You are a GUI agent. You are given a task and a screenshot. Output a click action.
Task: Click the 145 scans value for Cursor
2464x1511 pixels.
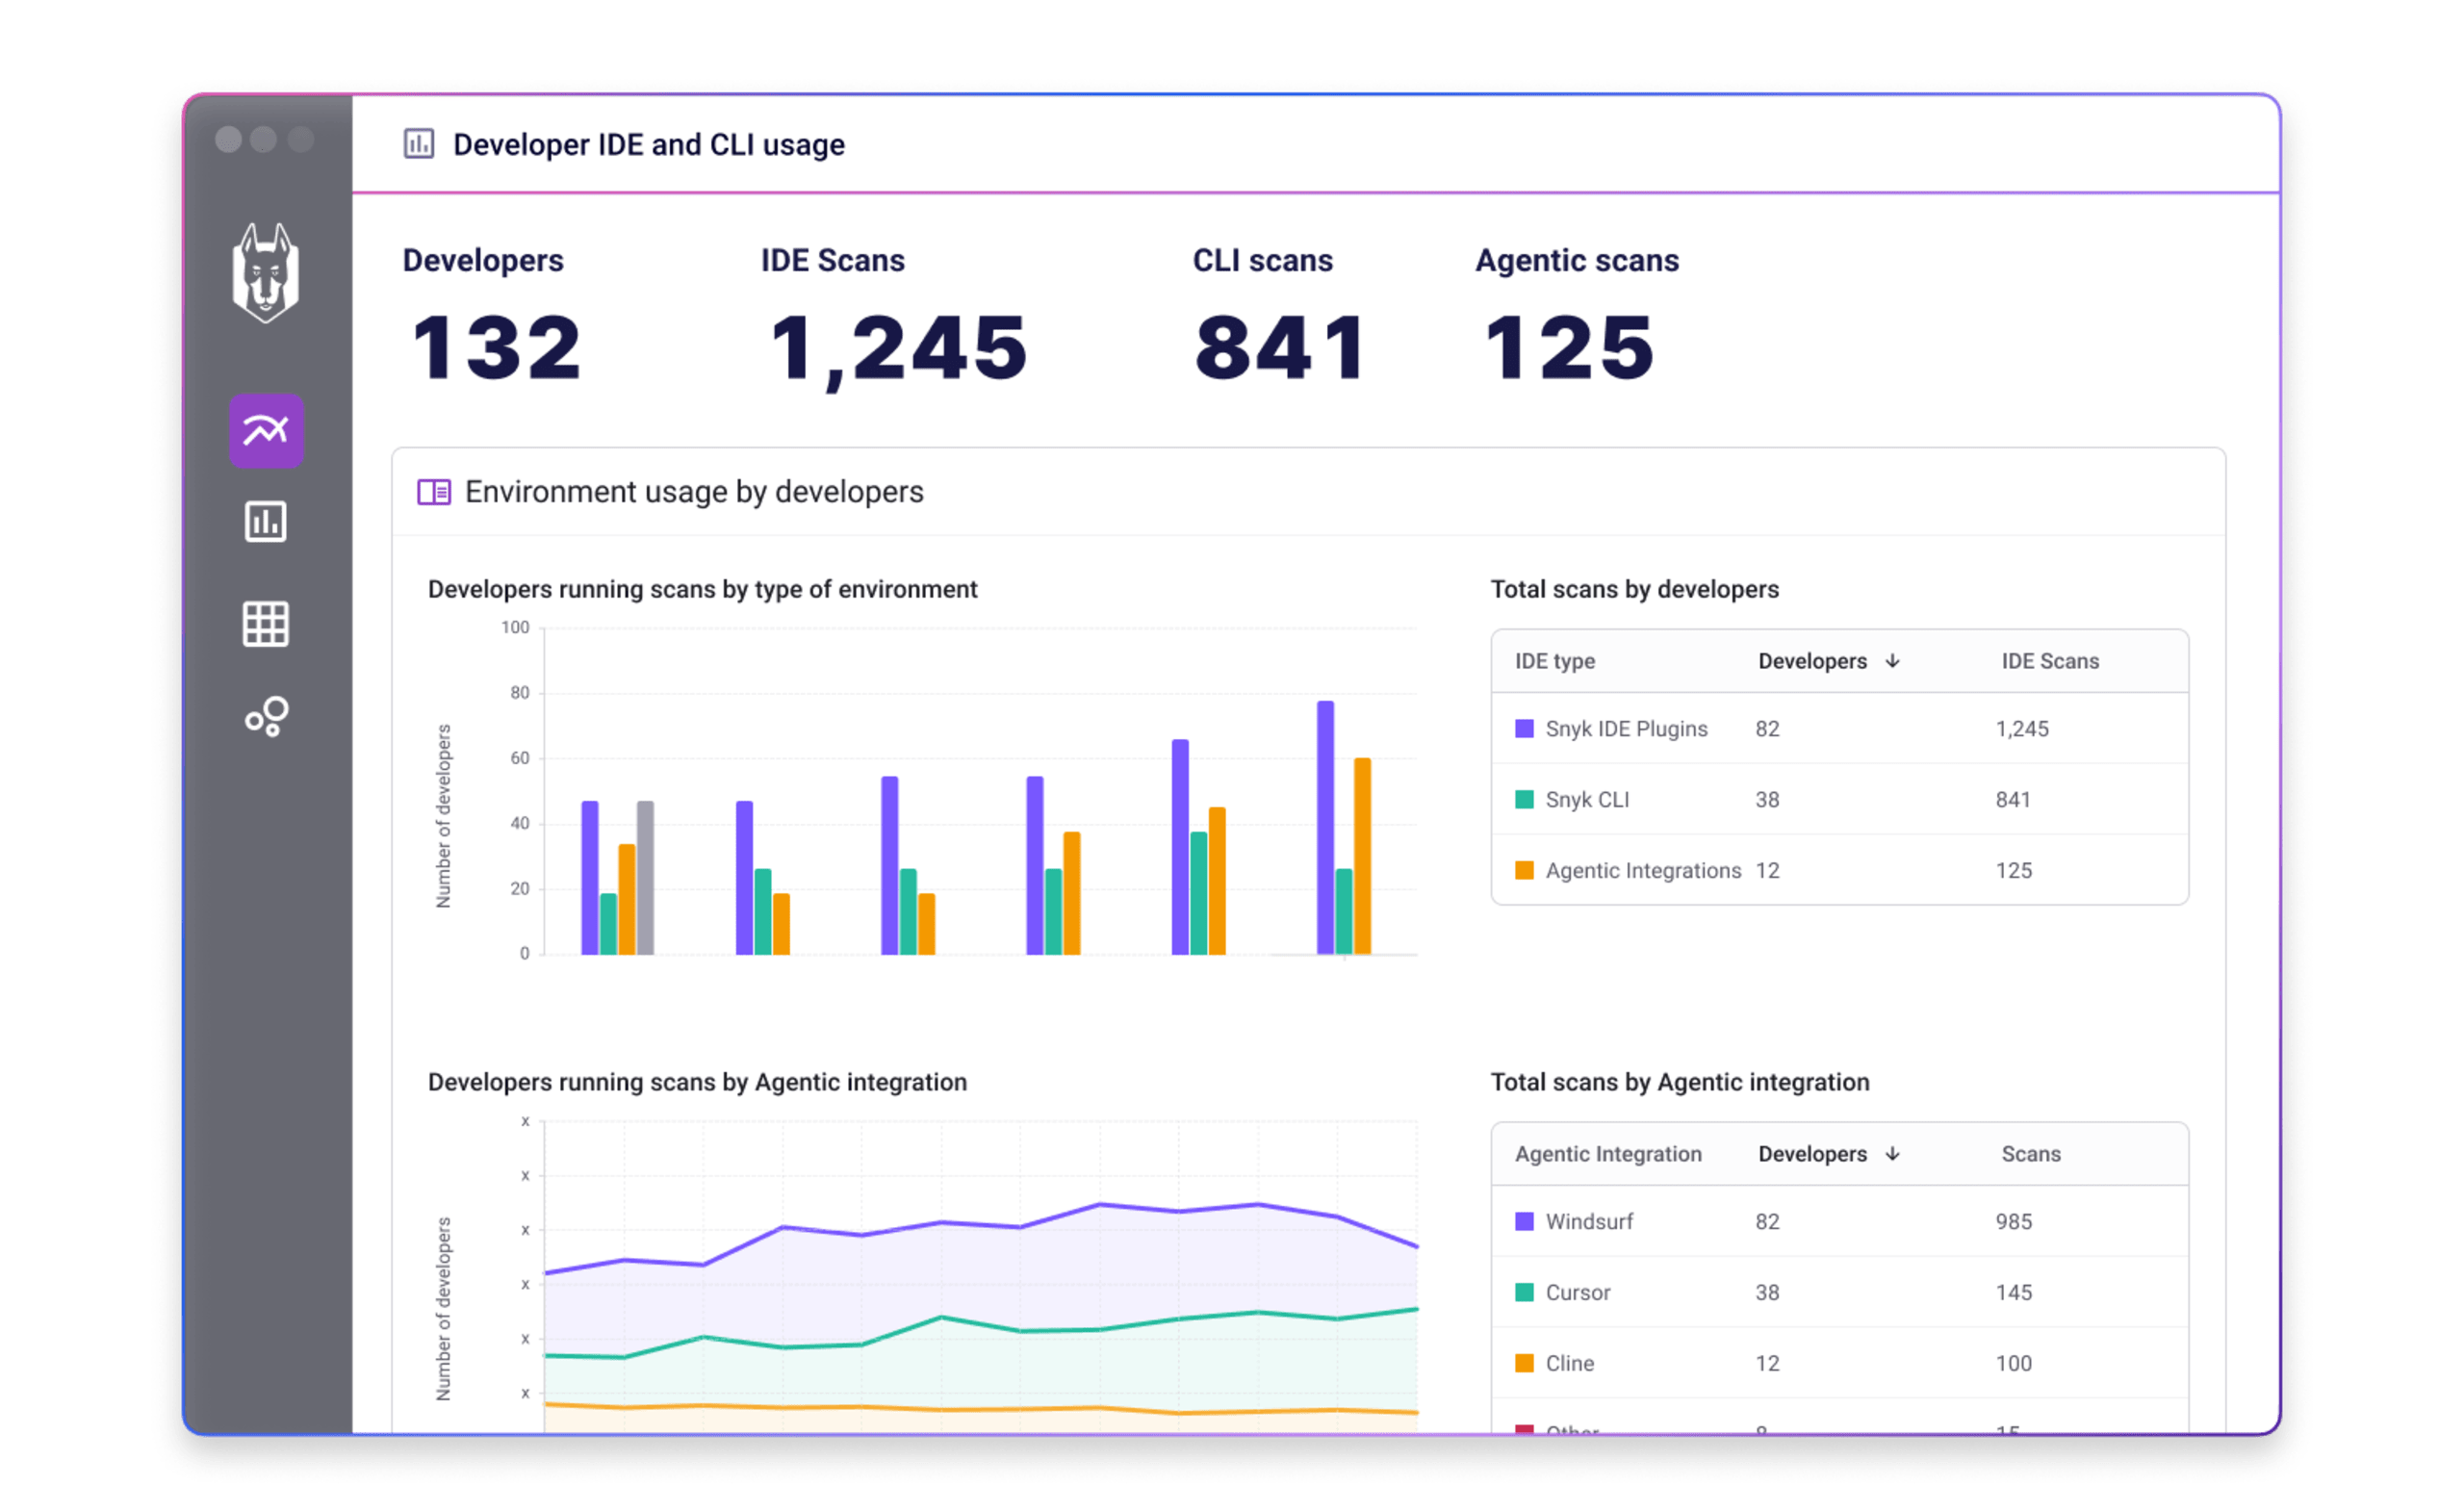(x=2014, y=1293)
